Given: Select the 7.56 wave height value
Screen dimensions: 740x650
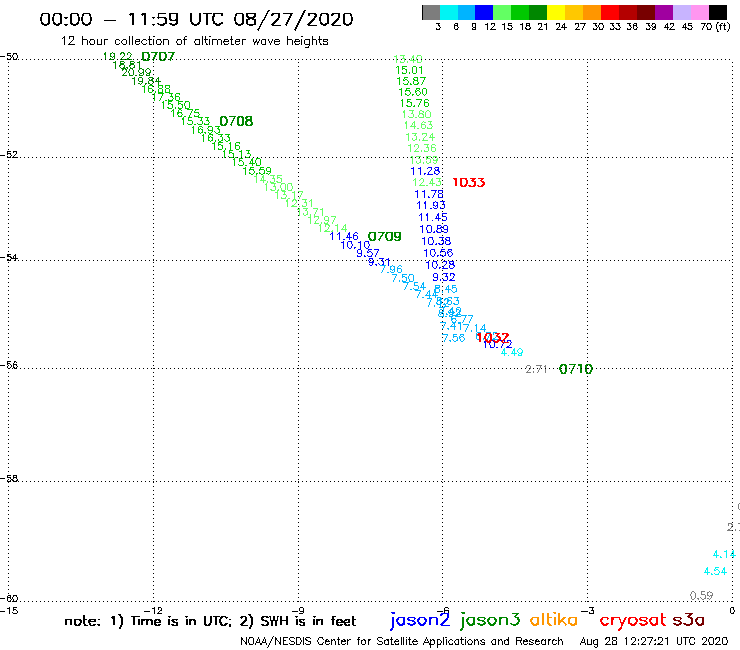Looking at the screenshot, I should 454,338.
